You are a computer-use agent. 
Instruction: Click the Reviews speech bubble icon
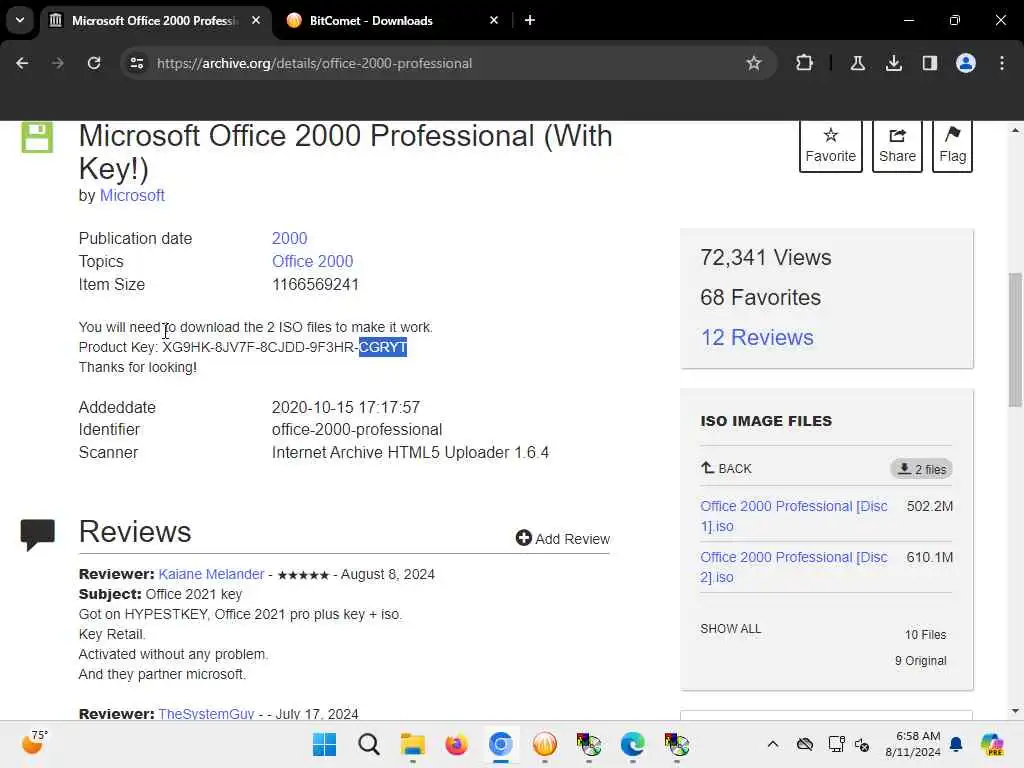pyautogui.click(x=37, y=534)
